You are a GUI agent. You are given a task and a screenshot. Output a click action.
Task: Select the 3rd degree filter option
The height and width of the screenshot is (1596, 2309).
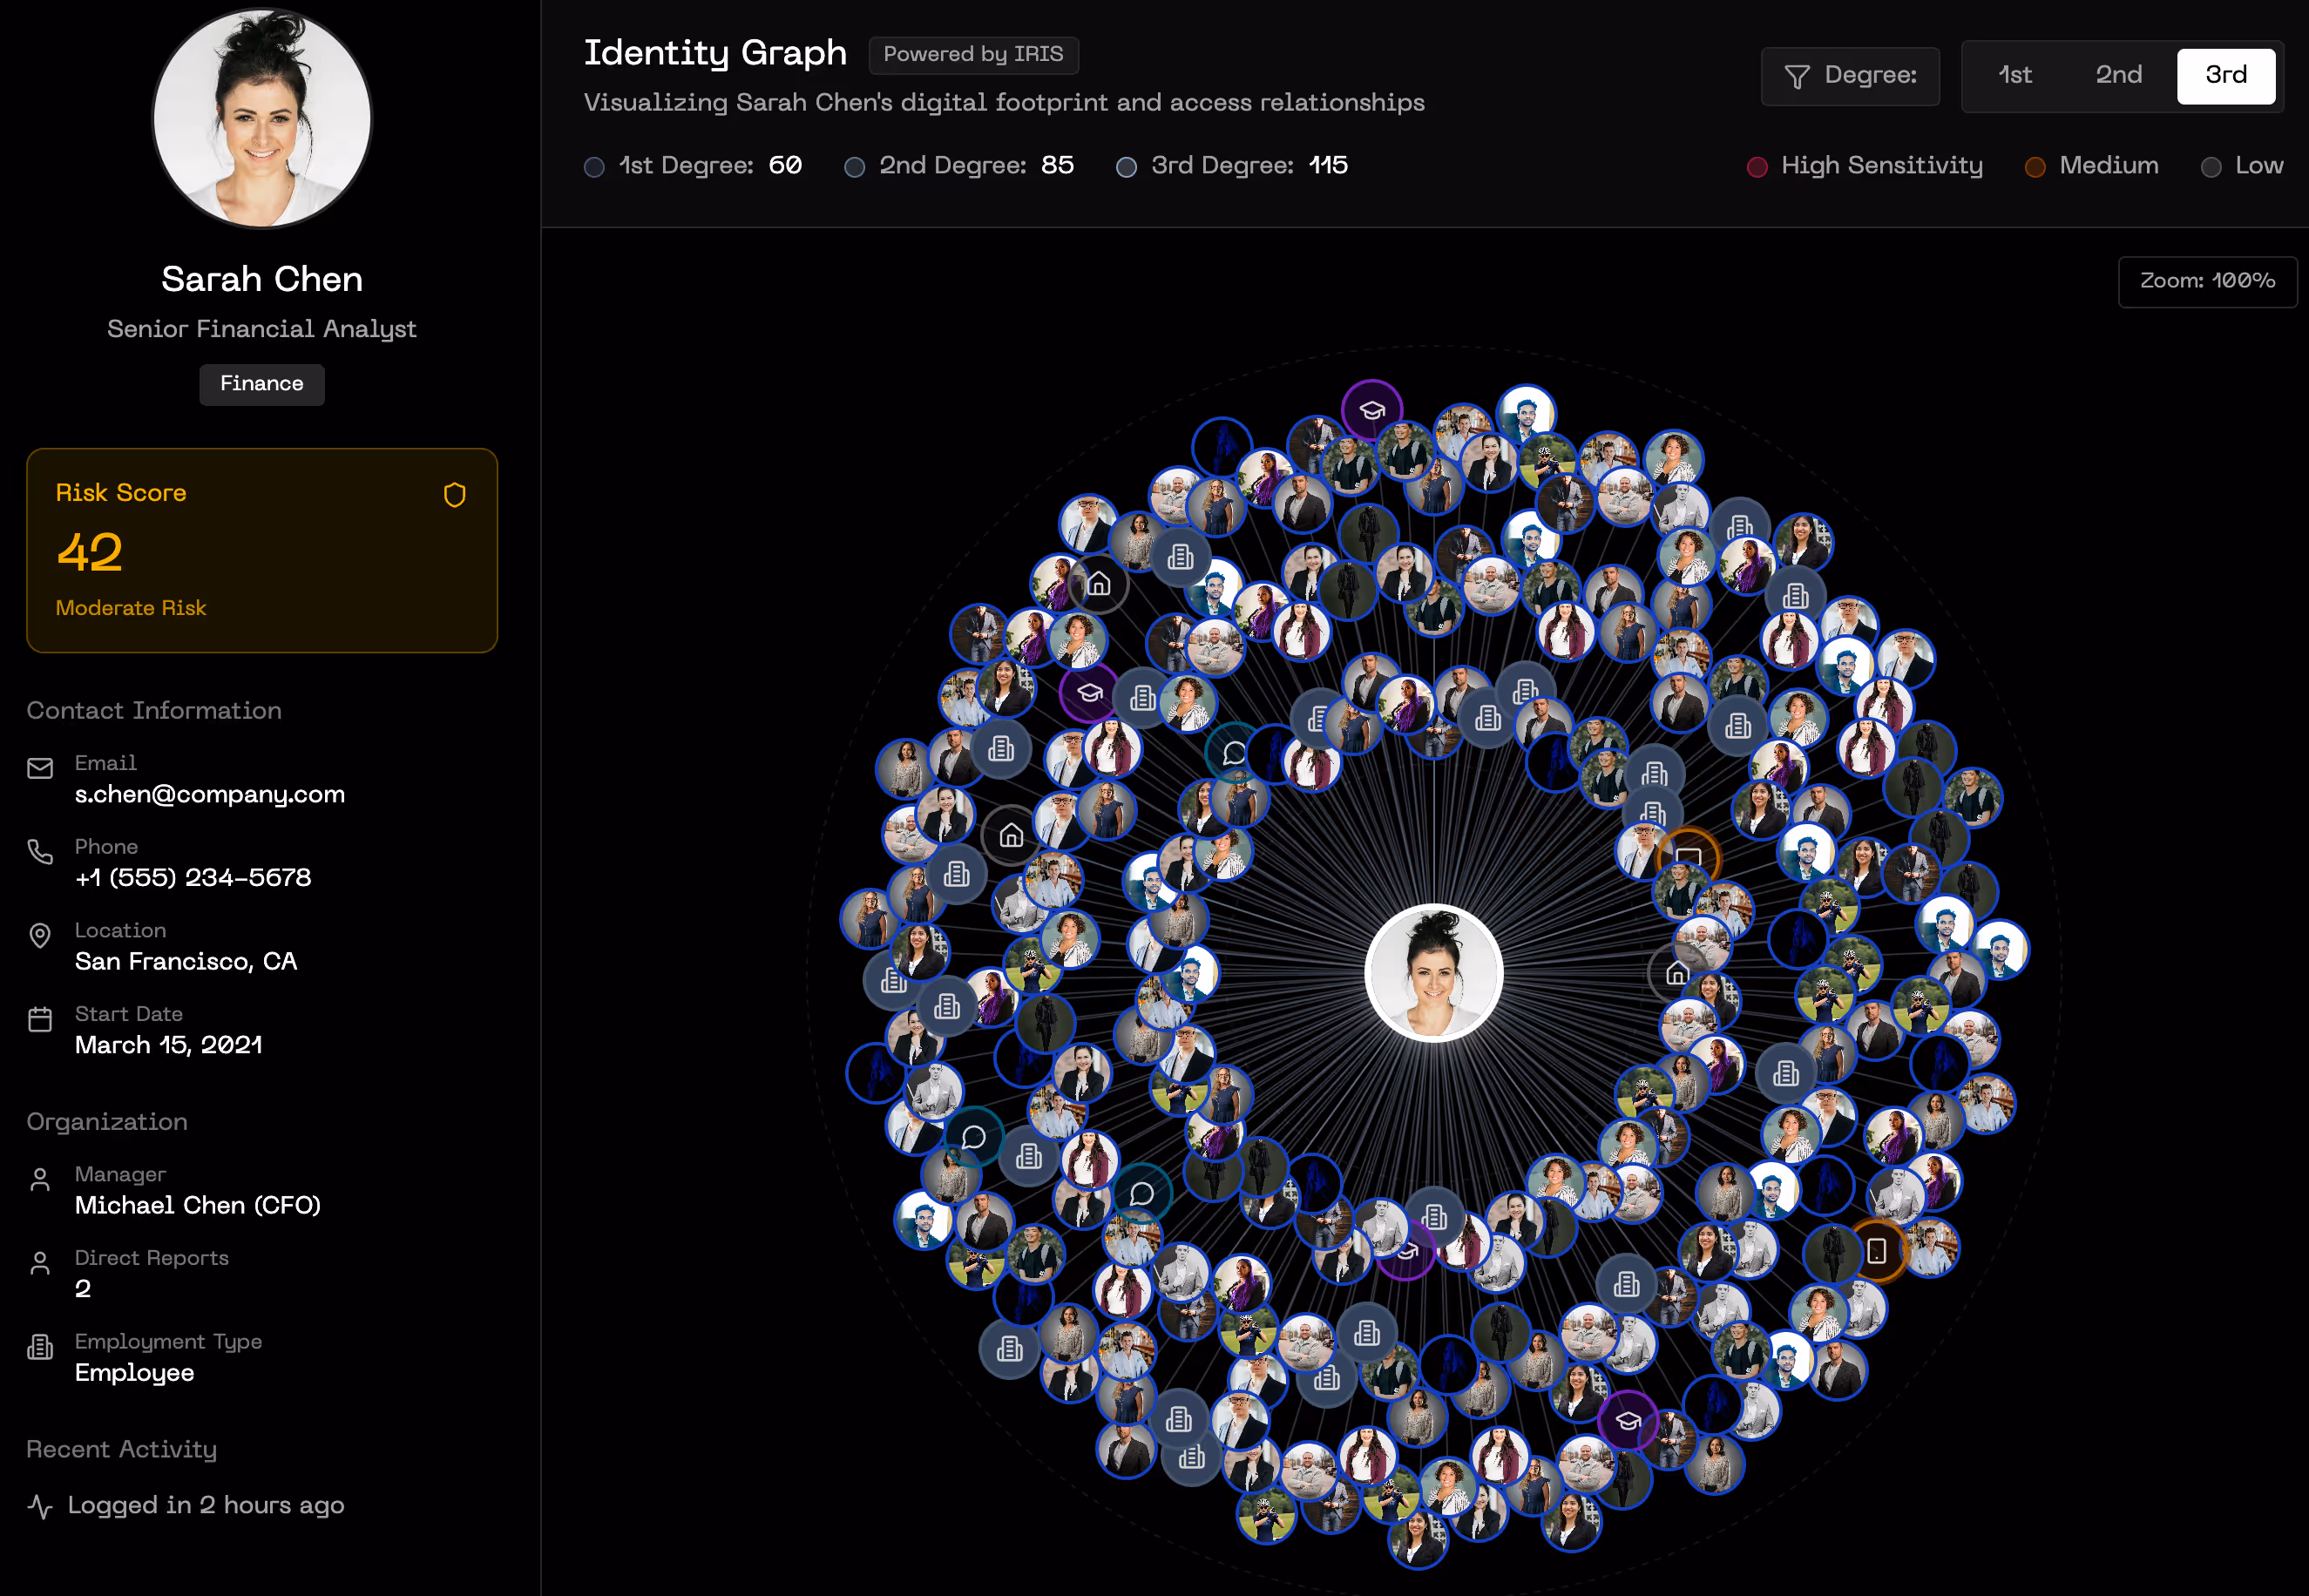click(2225, 76)
